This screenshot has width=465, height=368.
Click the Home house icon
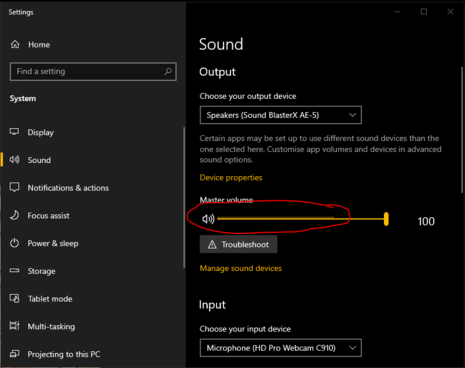pos(15,44)
